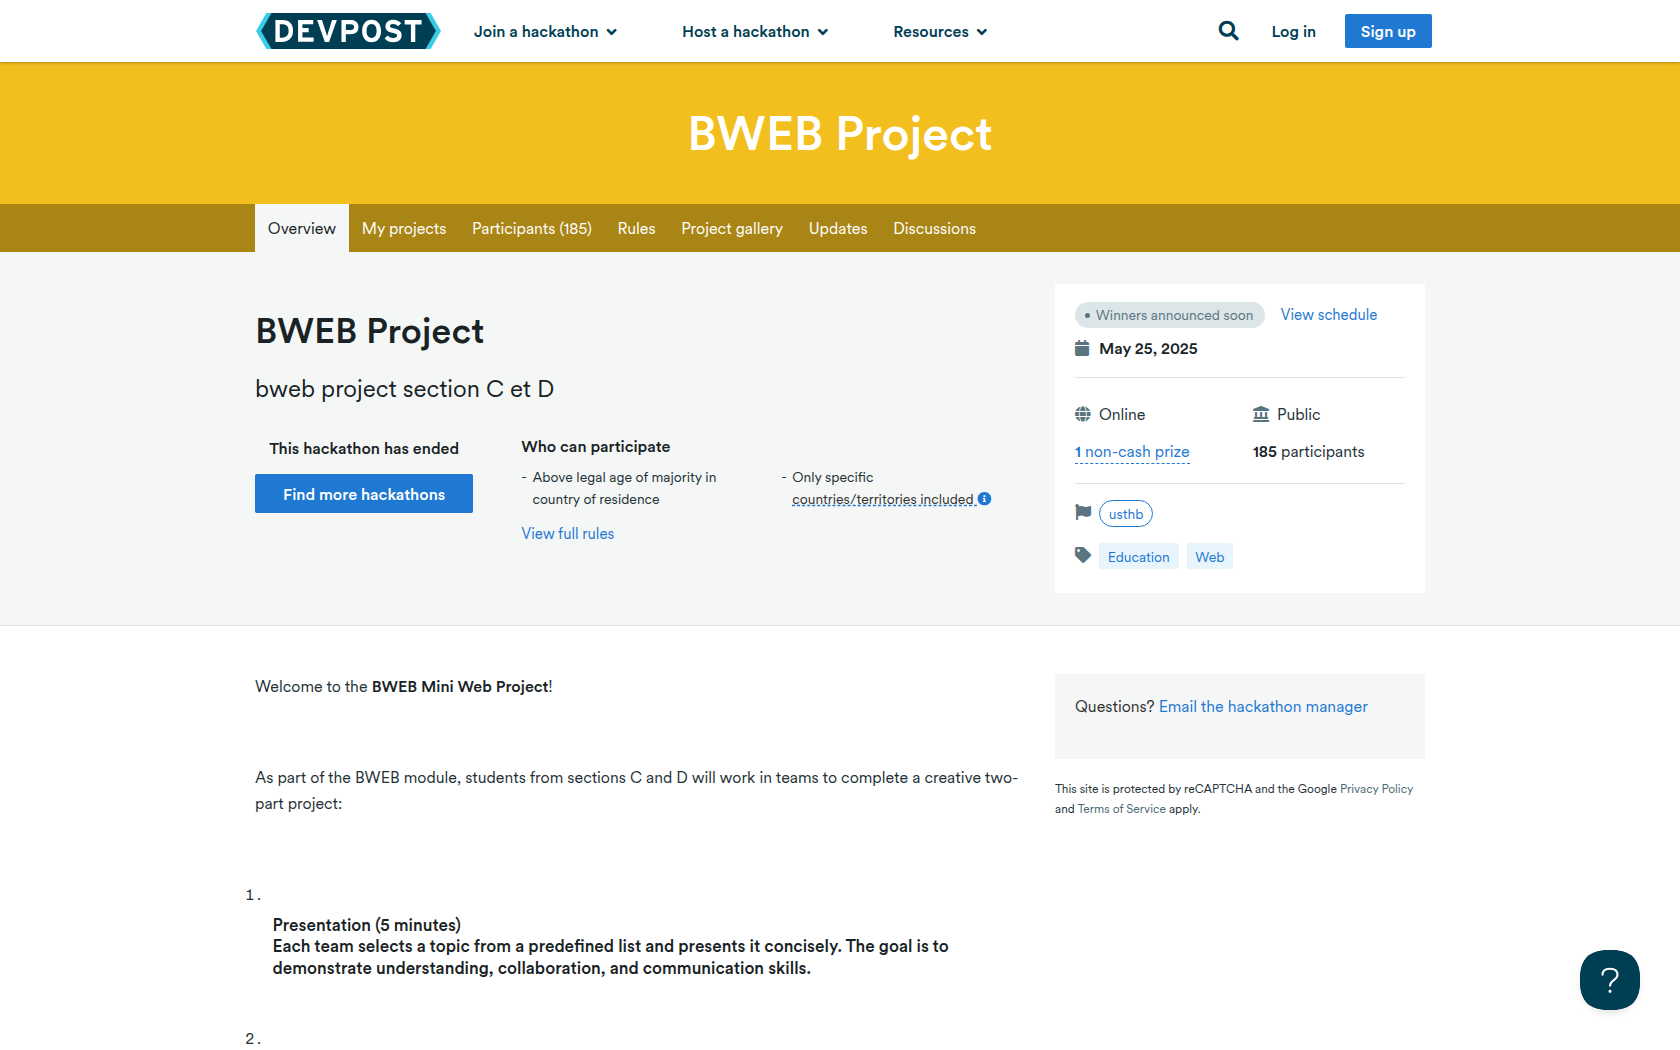1680x1050 pixels.
Task: Expand the Join a hackathon dropdown
Action: tap(545, 32)
